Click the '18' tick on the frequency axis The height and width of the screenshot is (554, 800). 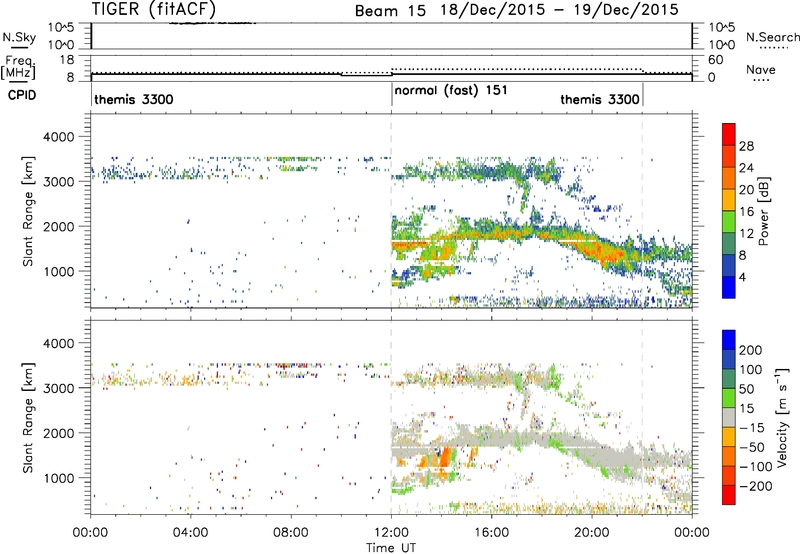tap(67, 60)
